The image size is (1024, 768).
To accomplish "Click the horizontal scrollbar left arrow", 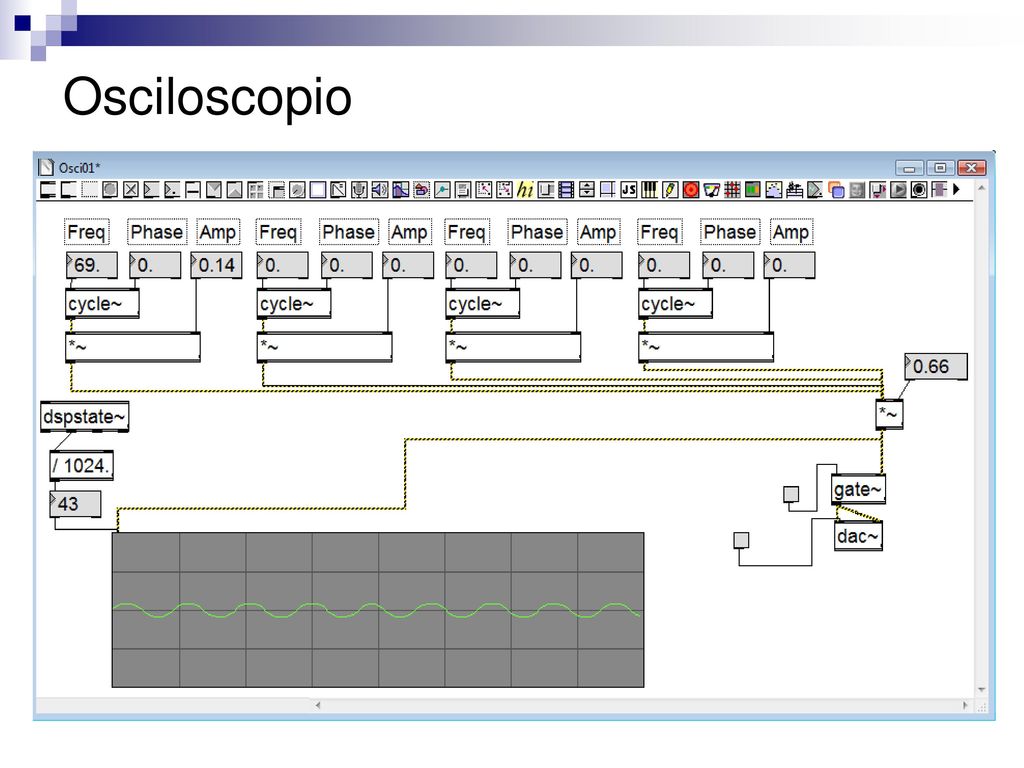I will [318, 705].
